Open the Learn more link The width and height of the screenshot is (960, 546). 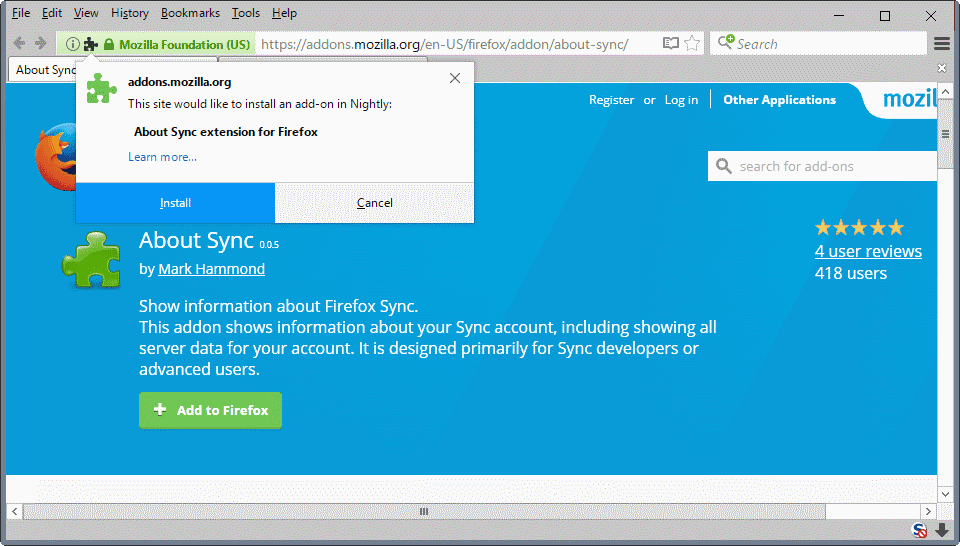(162, 157)
